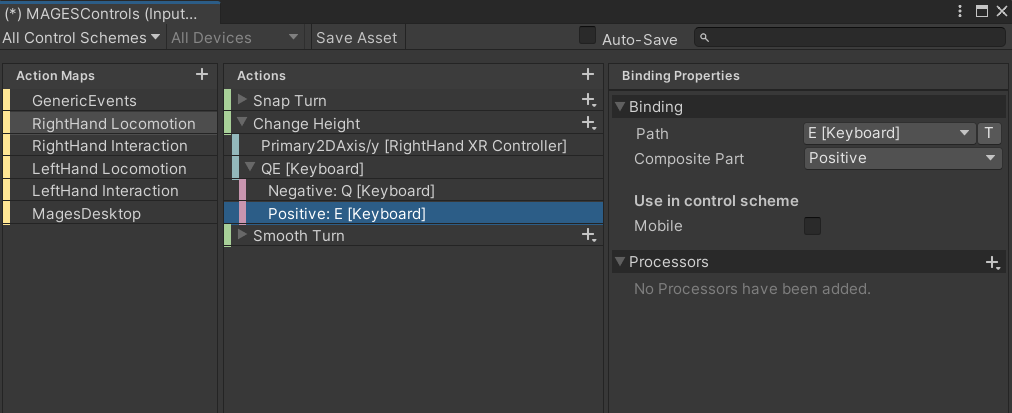Image resolution: width=1012 pixels, height=413 pixels.
Task: Open the Path dropdown showing E [Keyboard]
Action: (889, 133)
